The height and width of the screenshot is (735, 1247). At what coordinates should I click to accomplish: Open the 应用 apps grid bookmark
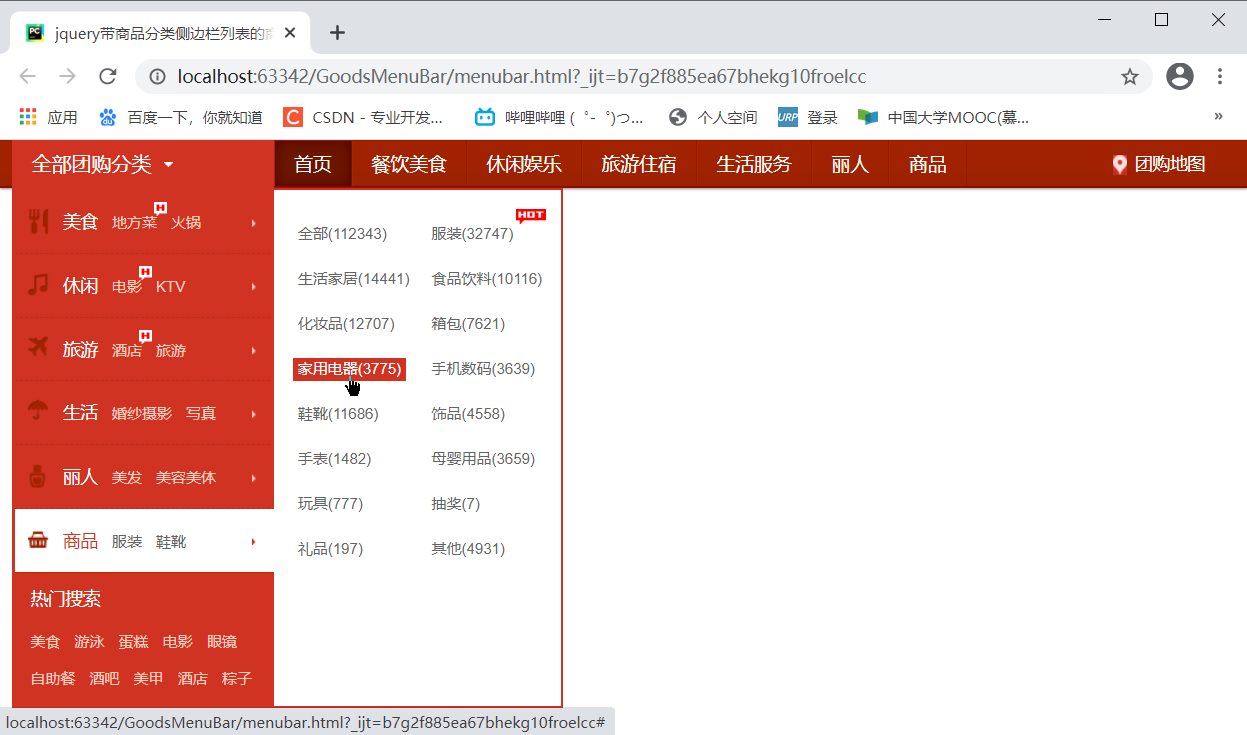click(48, 117)
